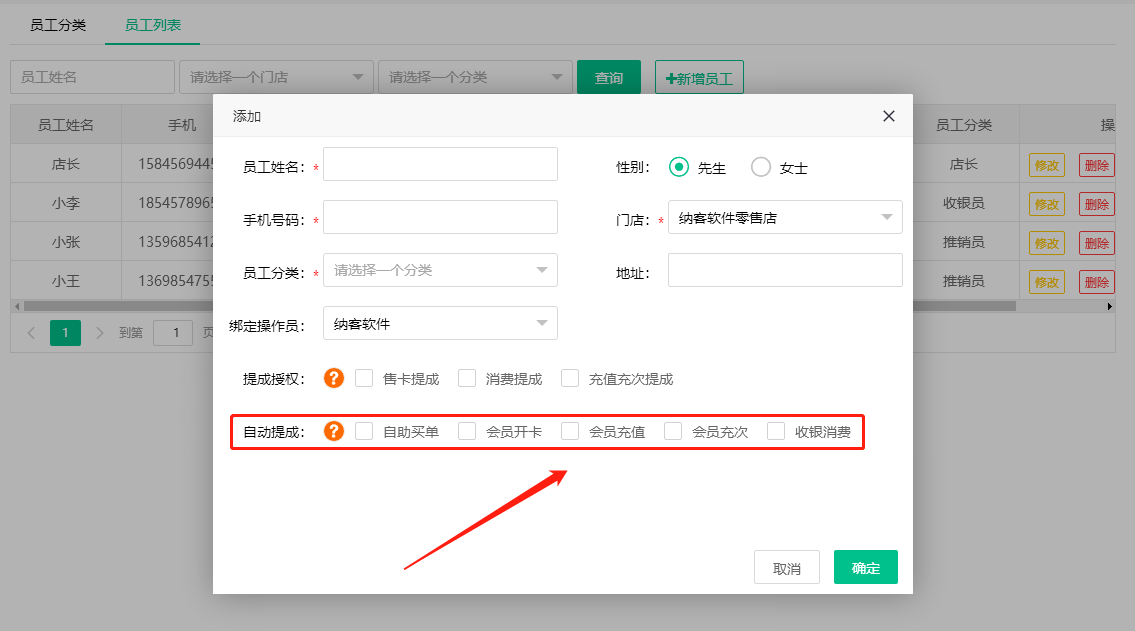Viewport: 1135px width, 631px height.
Task: Select the 先生 radio button
Action: point(679,167)
